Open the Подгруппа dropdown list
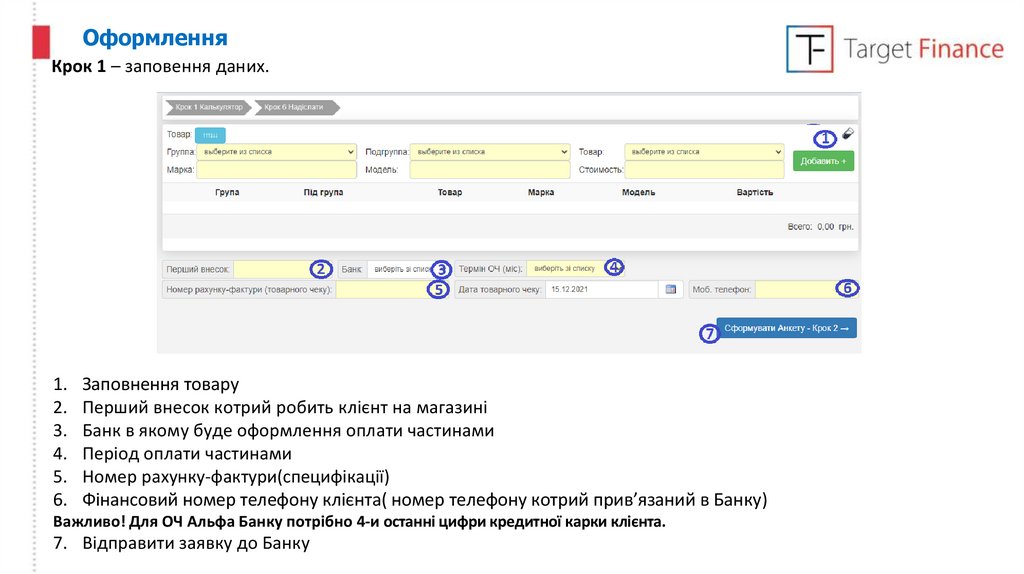Image resolution: width=1024 pixels, height=574 pixels. point(490,151)
